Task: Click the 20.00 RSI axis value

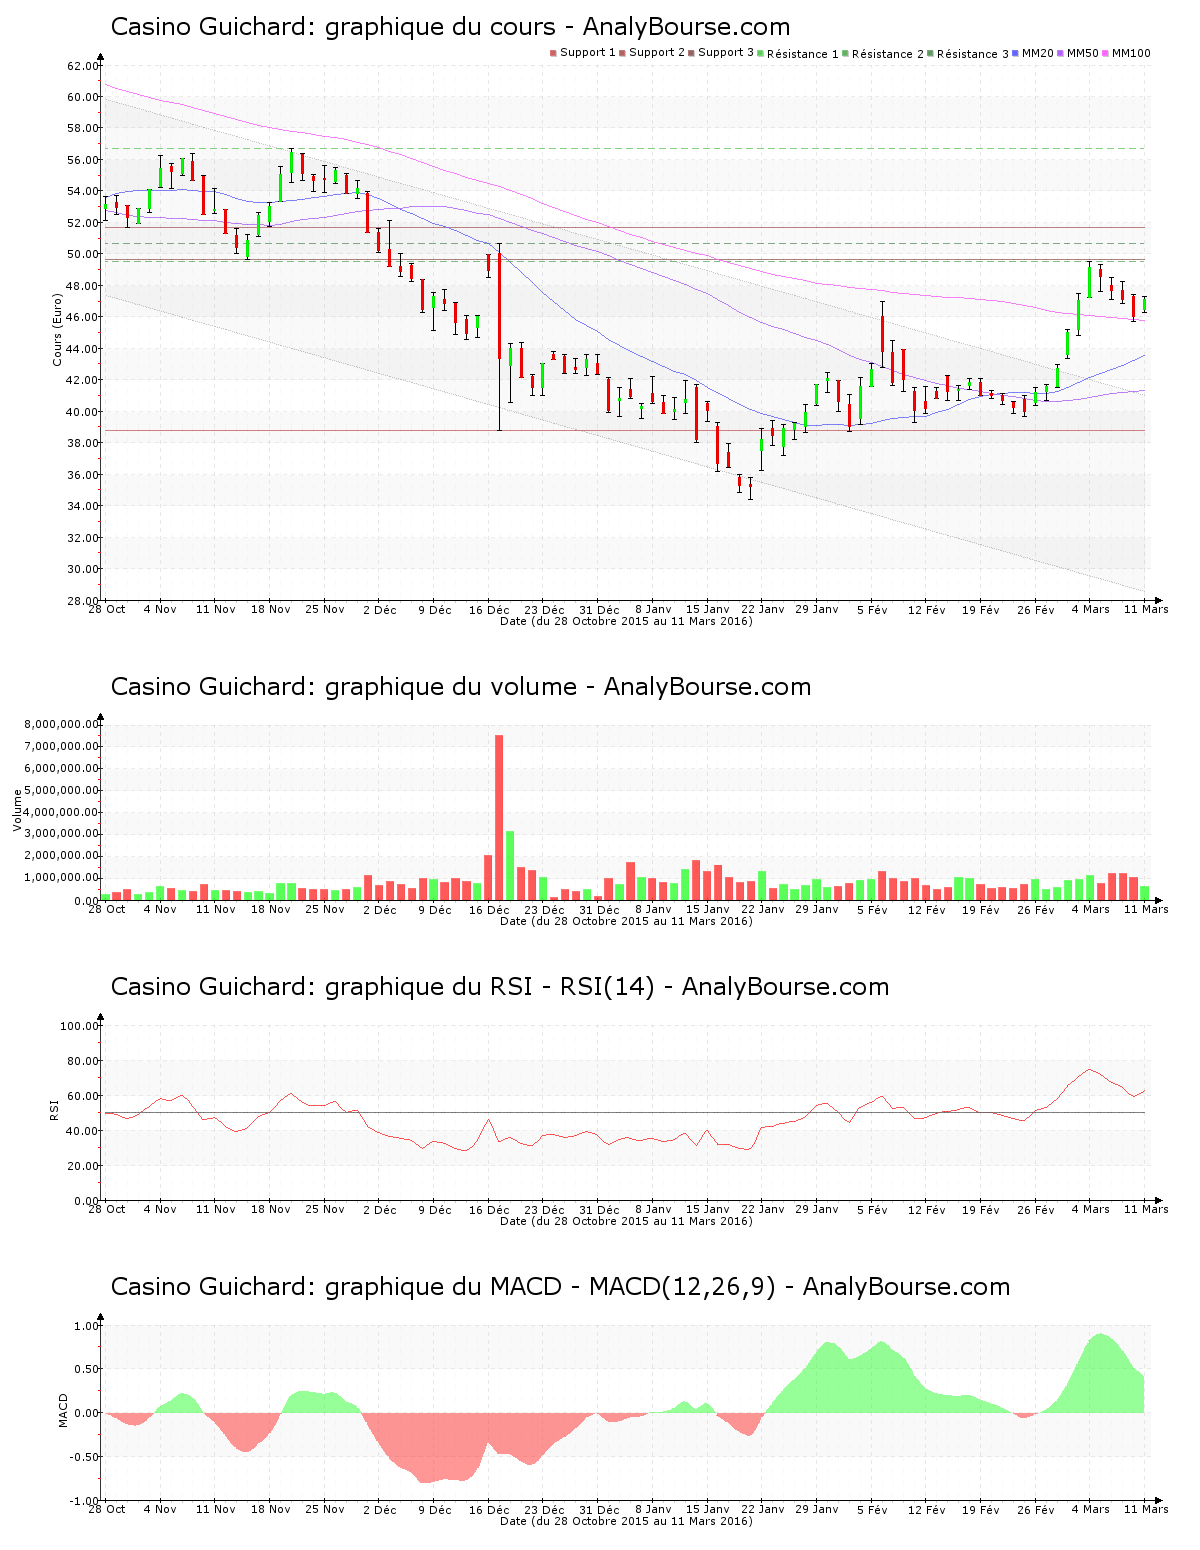Action: pyautogui.click(x=83, y=1166)
